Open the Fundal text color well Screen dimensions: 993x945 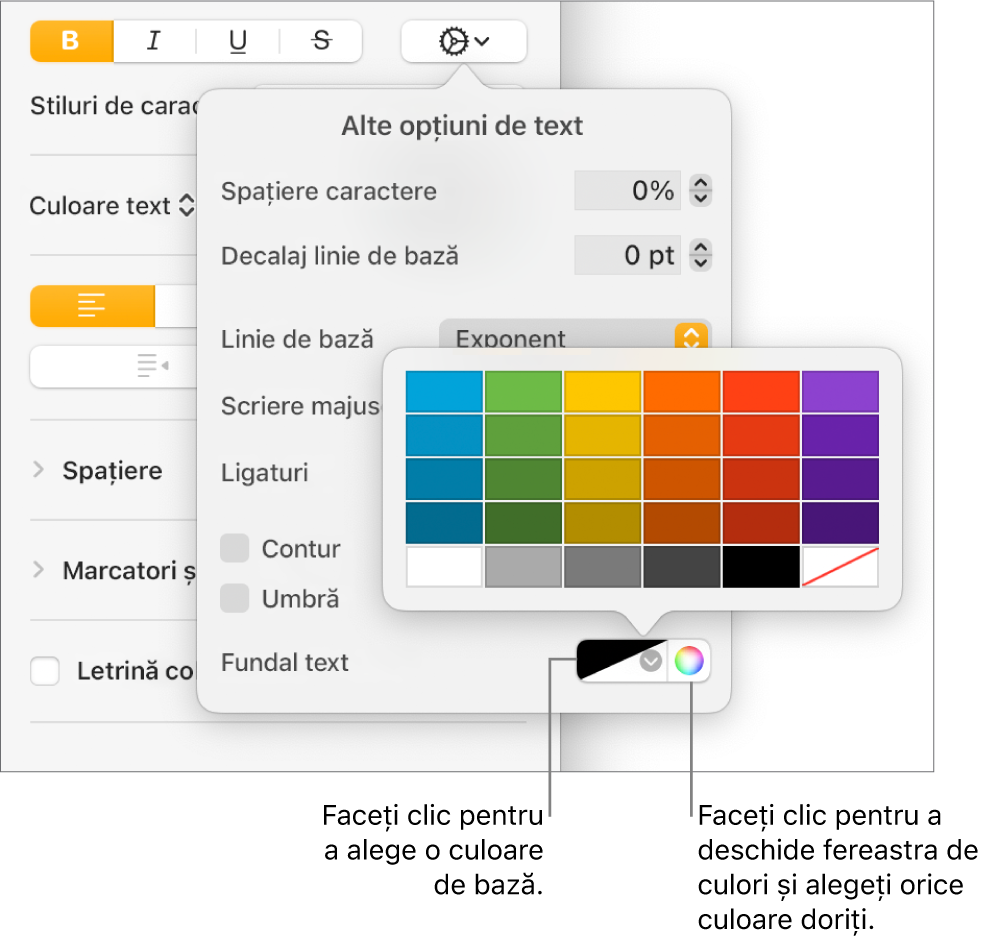621,661
